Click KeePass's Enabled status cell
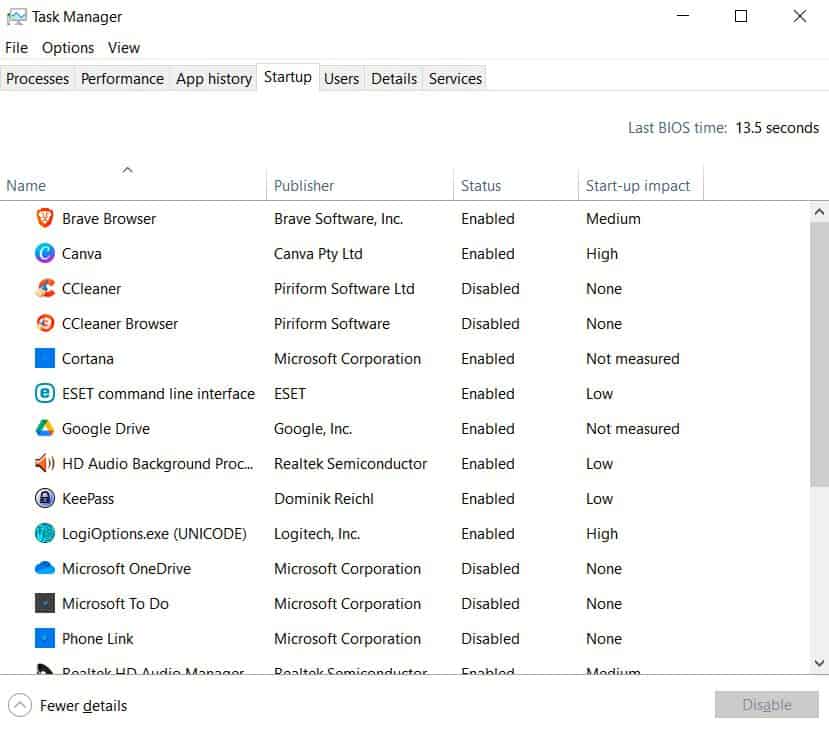829x731 pixels. (487, 498)
